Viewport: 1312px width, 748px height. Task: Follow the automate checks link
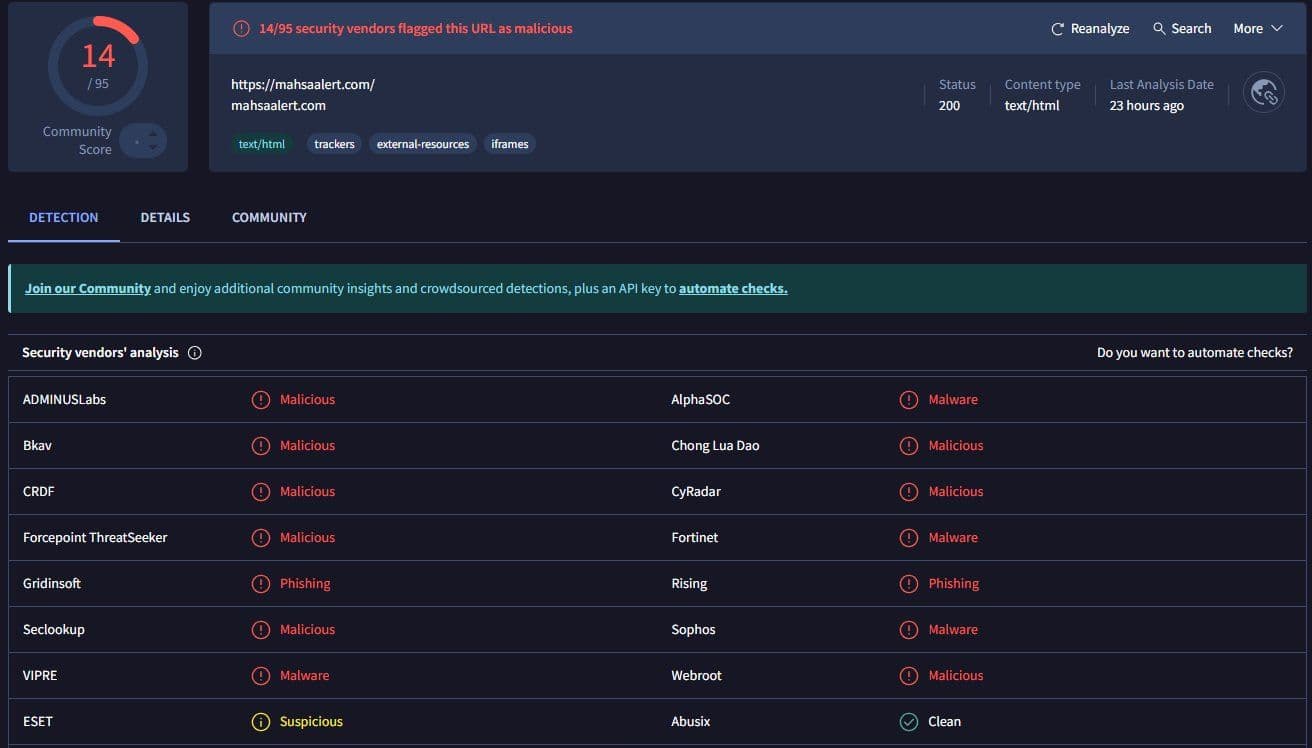point(733,289)
